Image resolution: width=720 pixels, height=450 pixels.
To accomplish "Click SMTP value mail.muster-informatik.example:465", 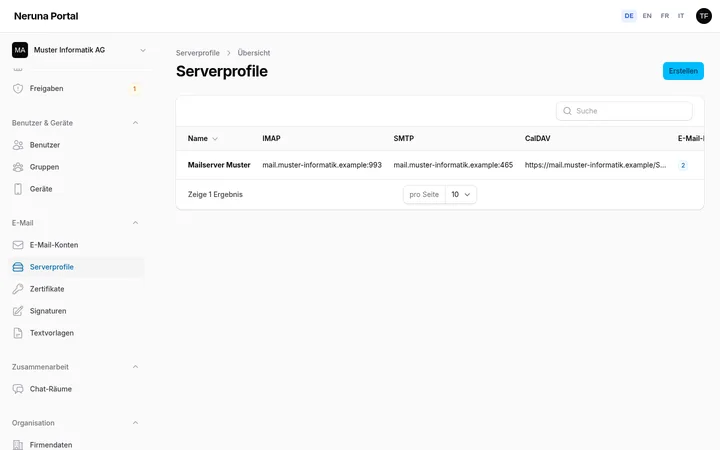I will 453,165.
